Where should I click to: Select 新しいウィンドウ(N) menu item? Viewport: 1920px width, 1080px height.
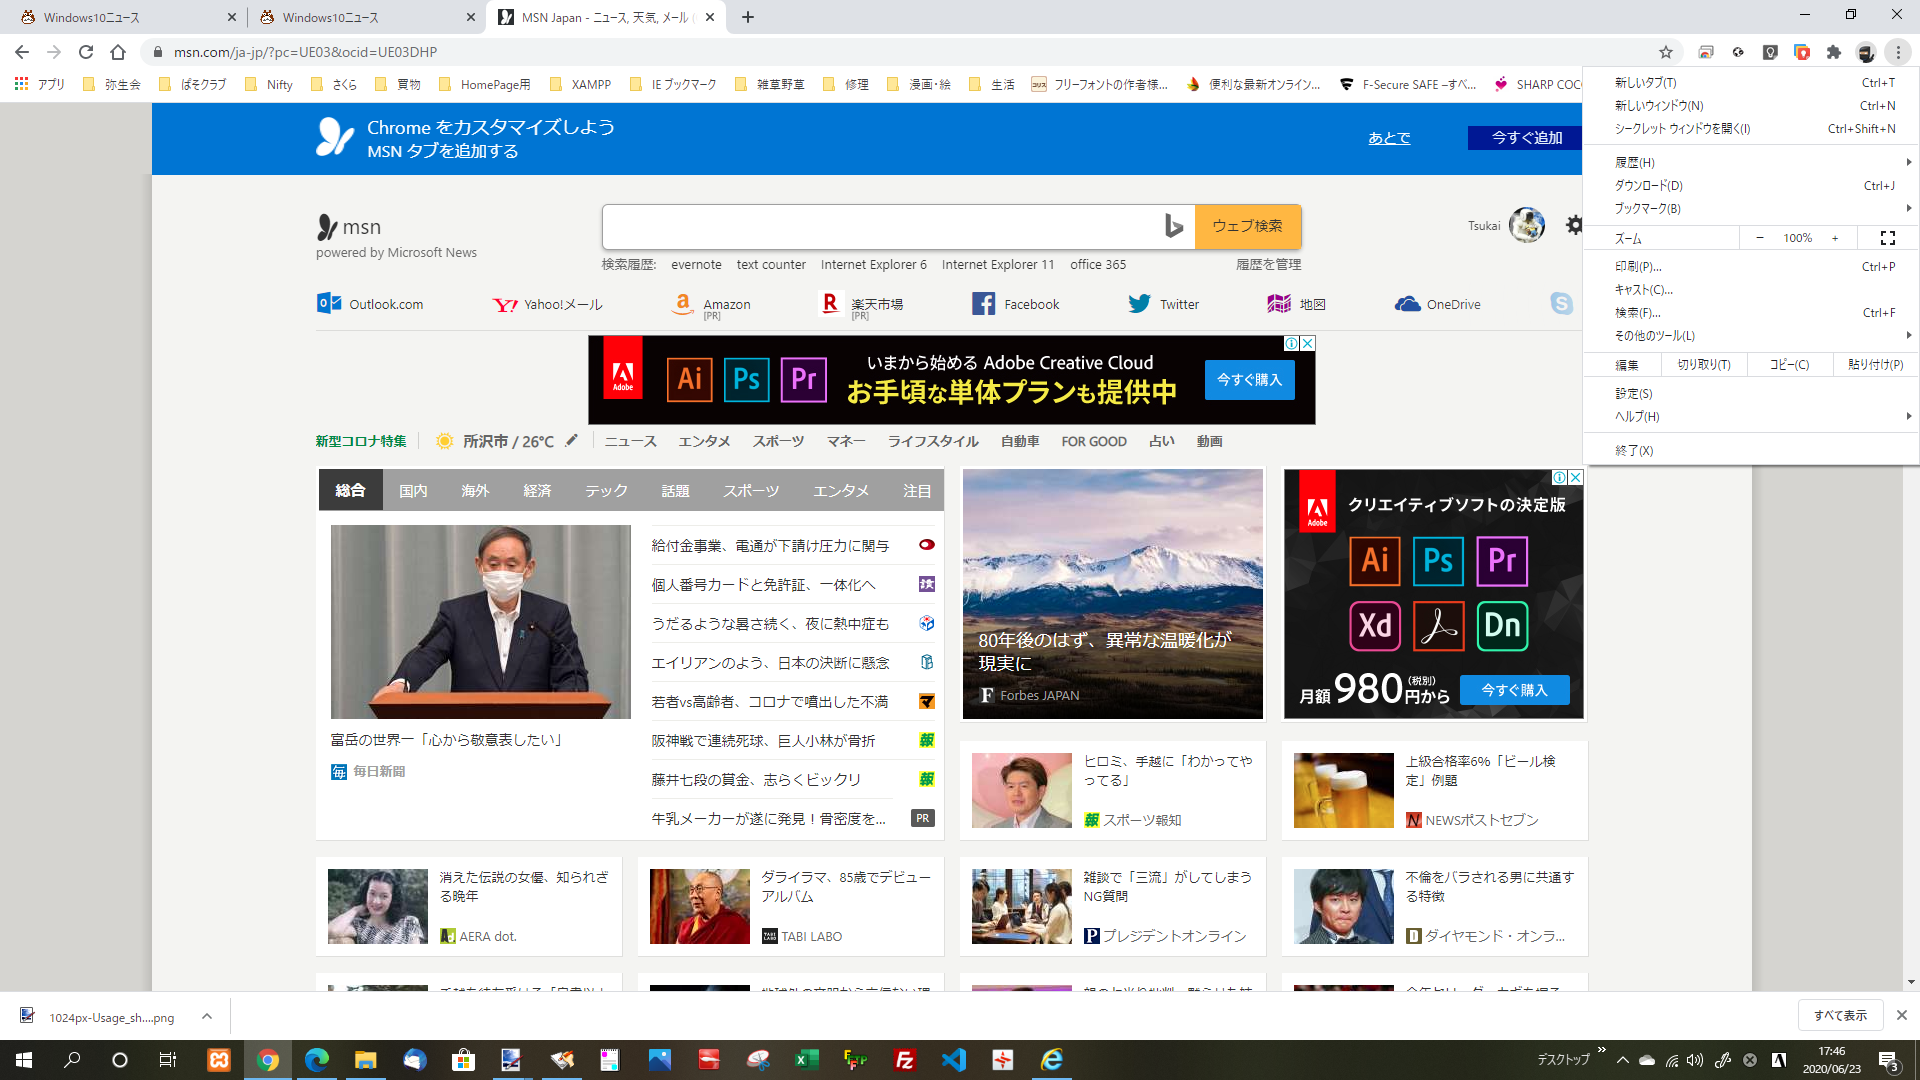tap(1750, 105)
